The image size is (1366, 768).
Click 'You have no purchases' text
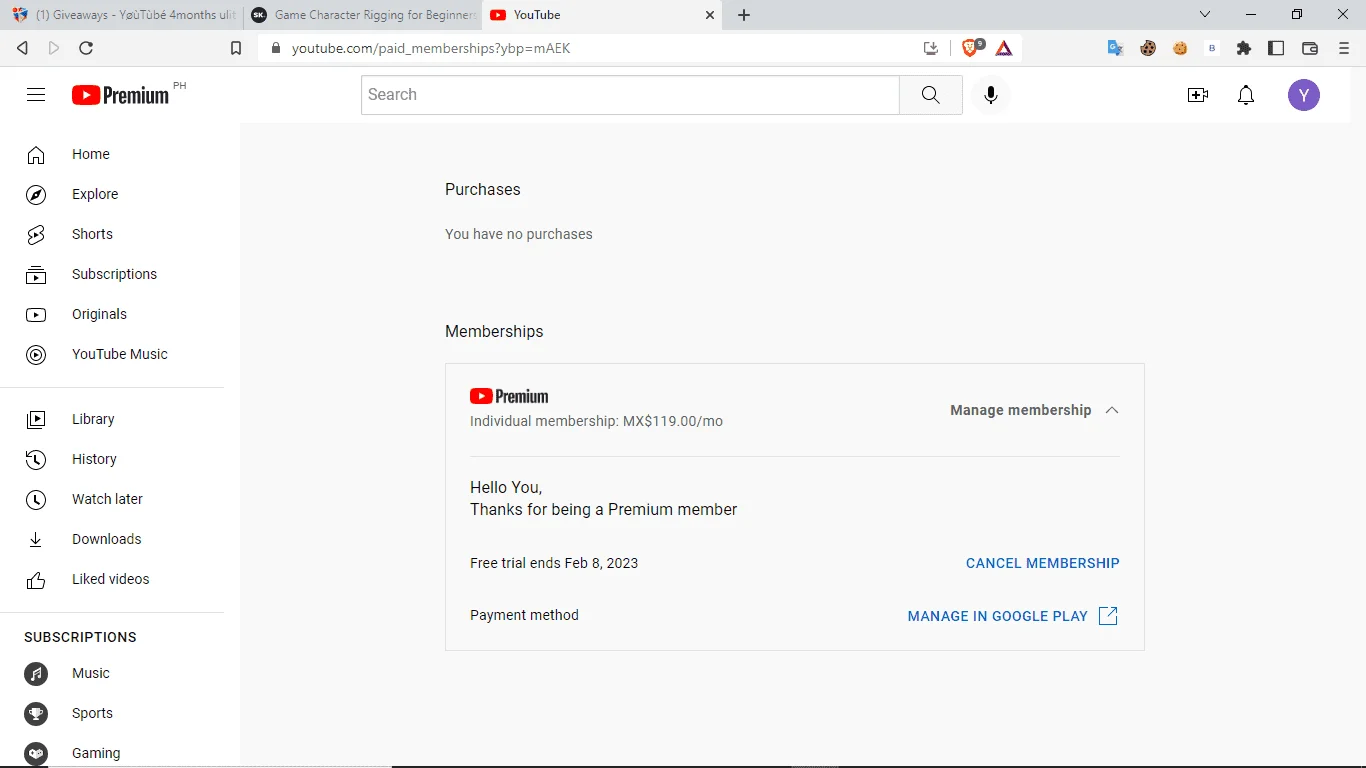click(x=519, y=234)
